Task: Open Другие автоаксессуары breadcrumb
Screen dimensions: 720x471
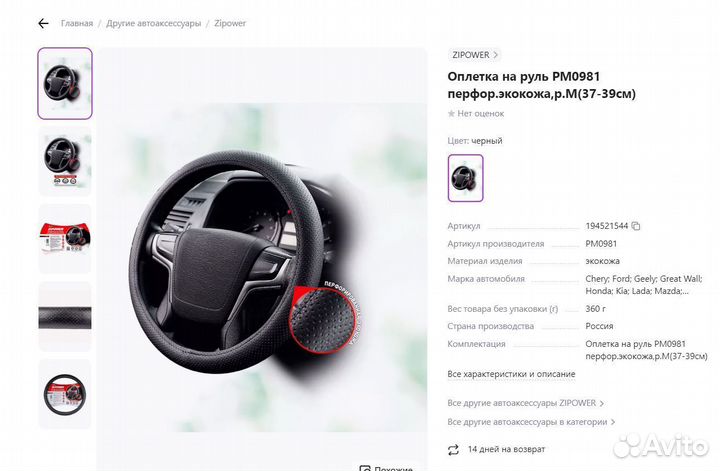Action: click(x=153, y=23)
